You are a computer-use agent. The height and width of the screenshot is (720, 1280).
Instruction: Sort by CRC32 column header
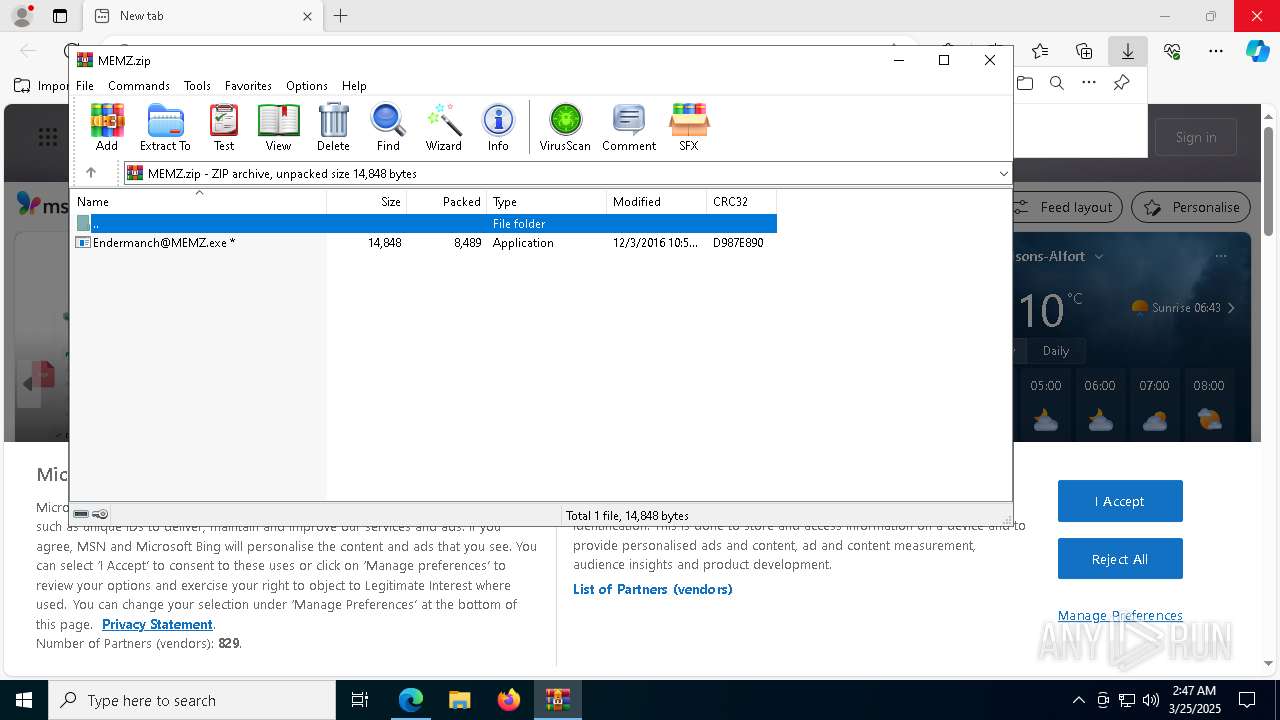point(742,201)
